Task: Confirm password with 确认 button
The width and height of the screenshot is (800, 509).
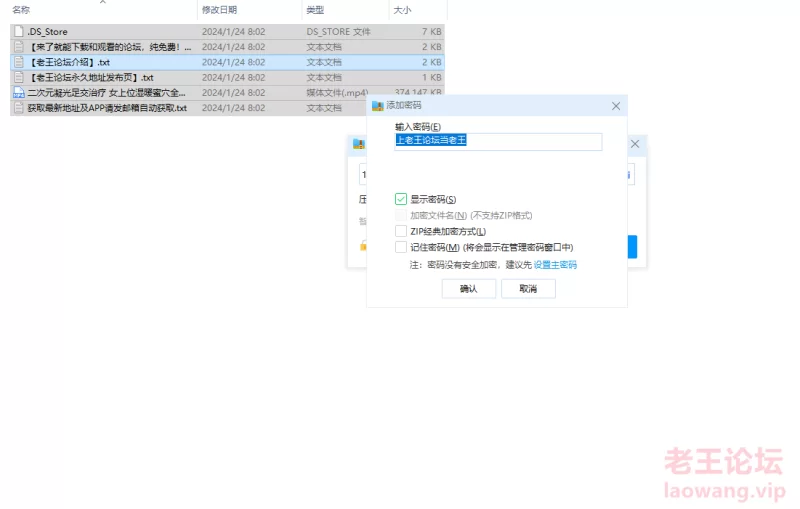Action: pyautogui.click(x=468, y=289)
